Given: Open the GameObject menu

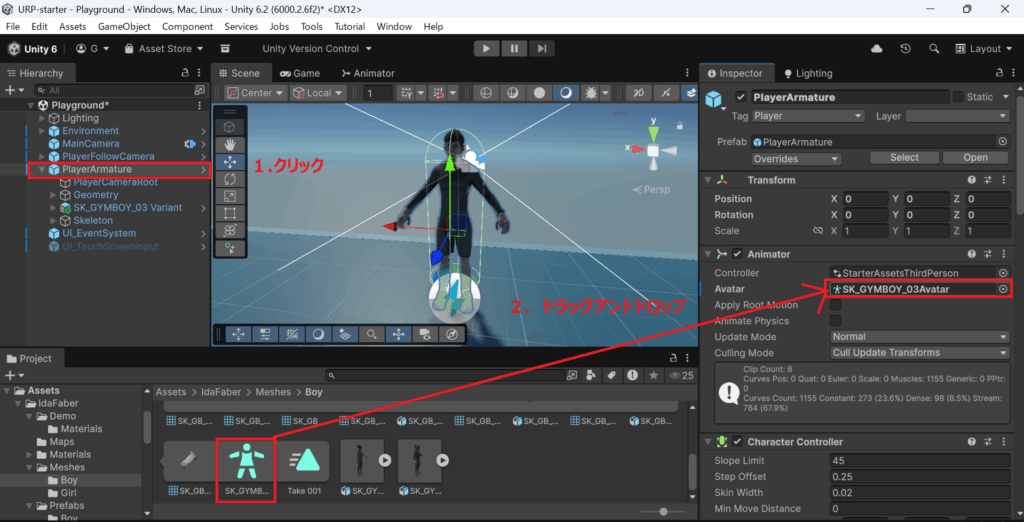Looking at the screenshot, I should point(124,26).
